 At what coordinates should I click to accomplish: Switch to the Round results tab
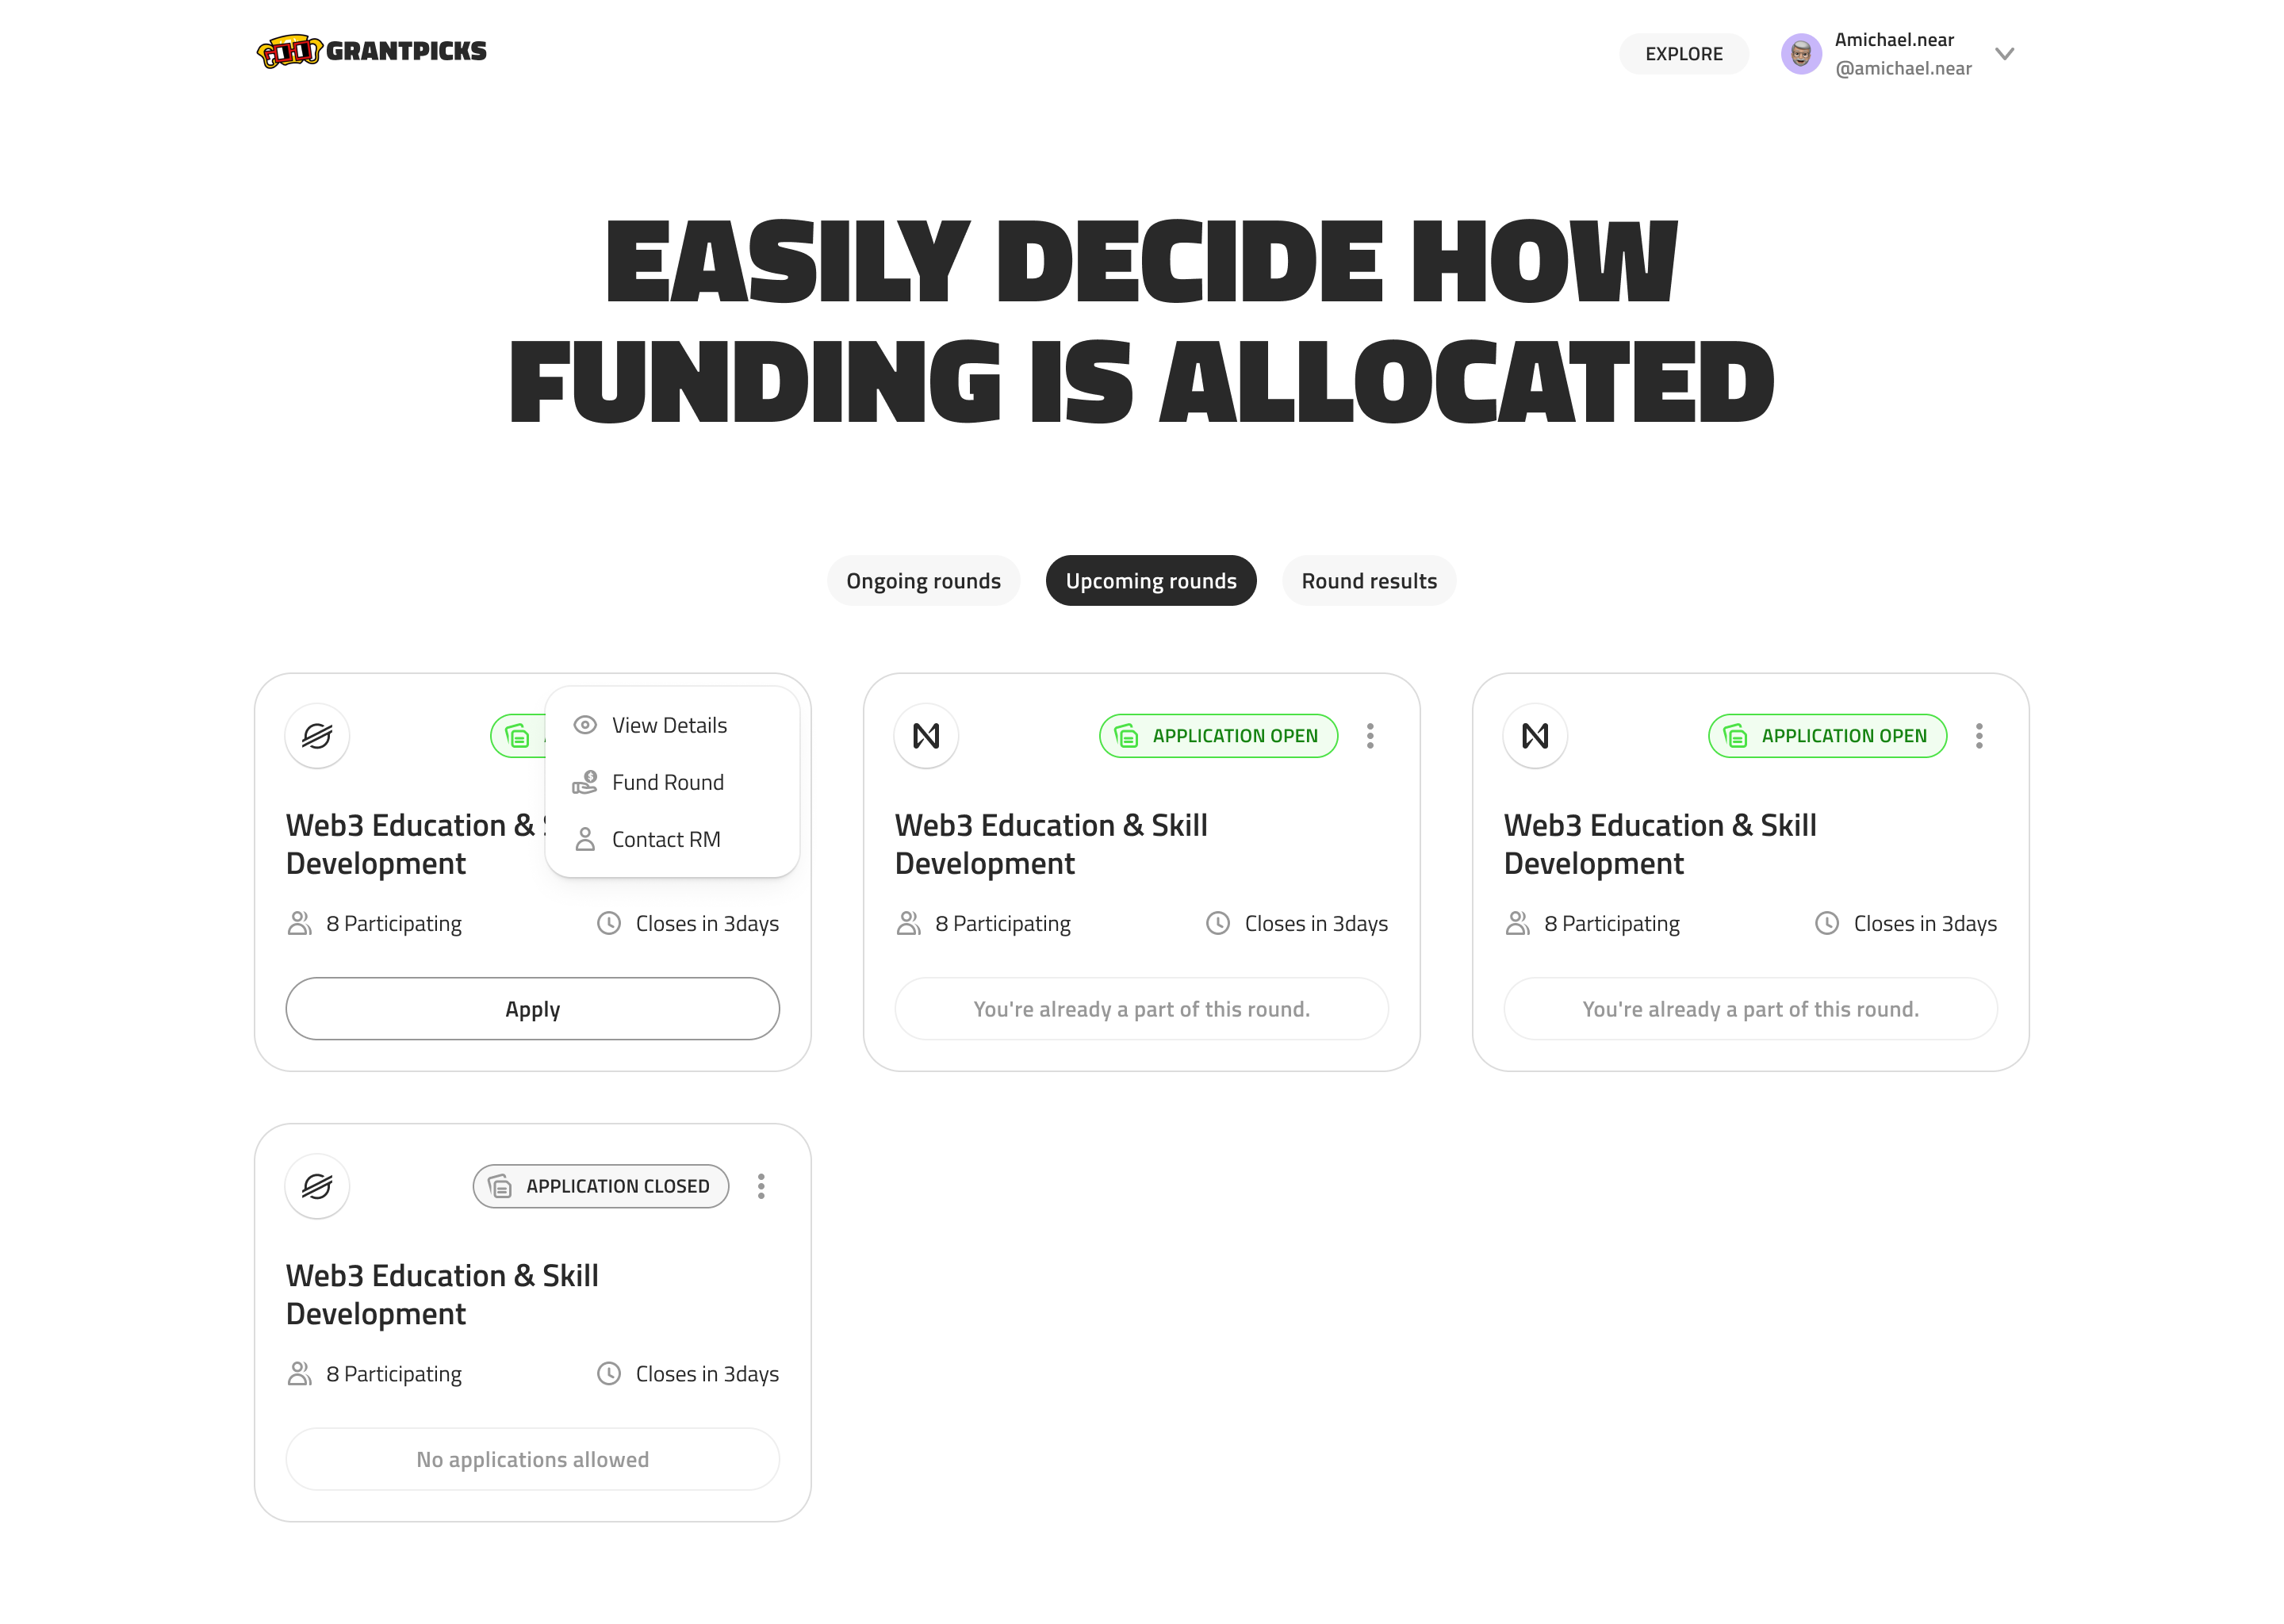pos(1368,581)
